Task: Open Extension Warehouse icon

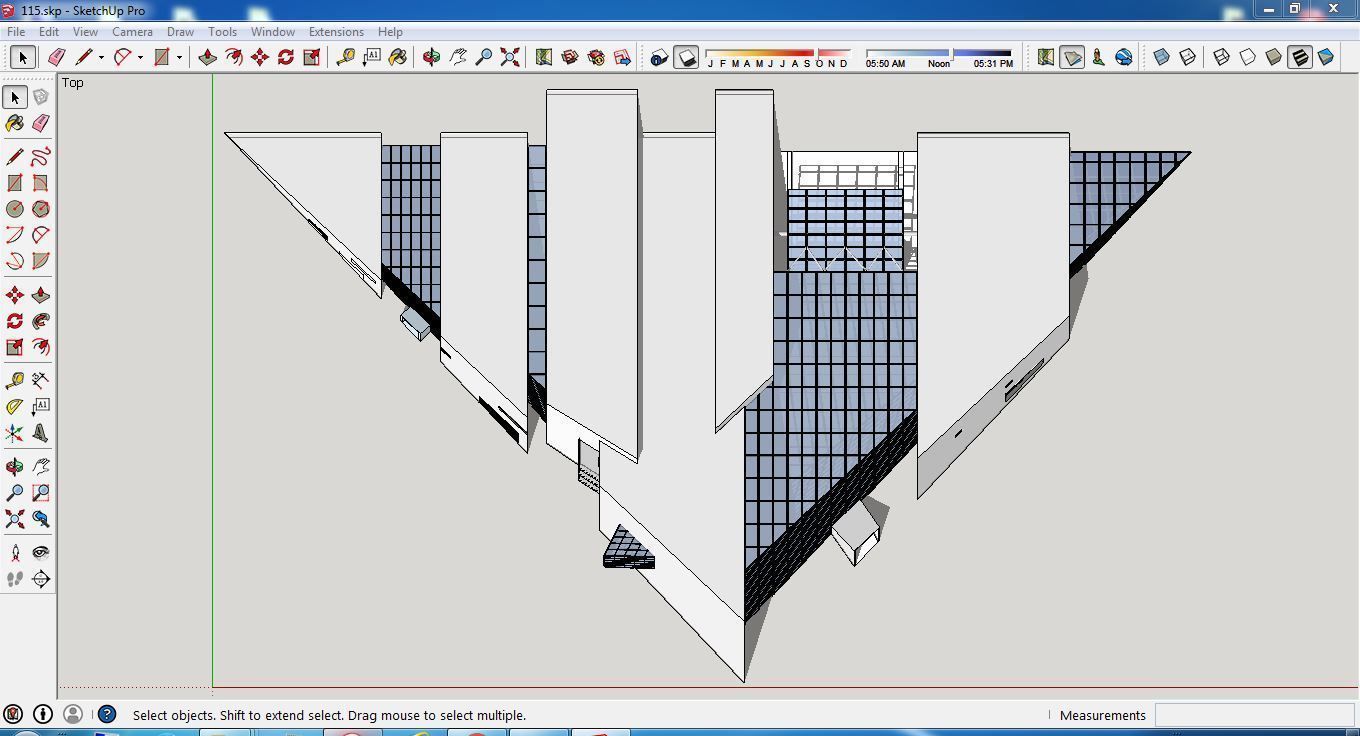Action: click(x=596, y=58)
